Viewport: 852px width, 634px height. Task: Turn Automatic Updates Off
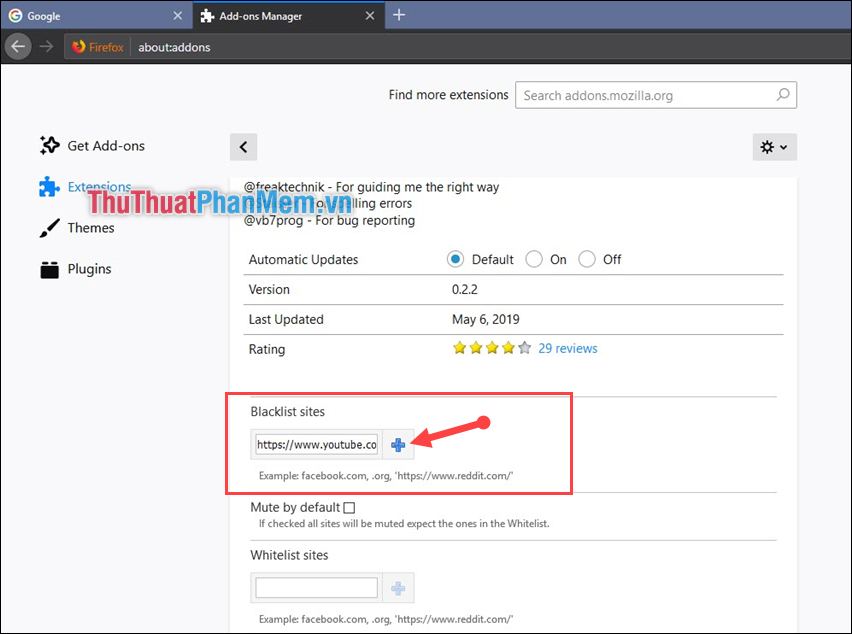tap(587, 258)
